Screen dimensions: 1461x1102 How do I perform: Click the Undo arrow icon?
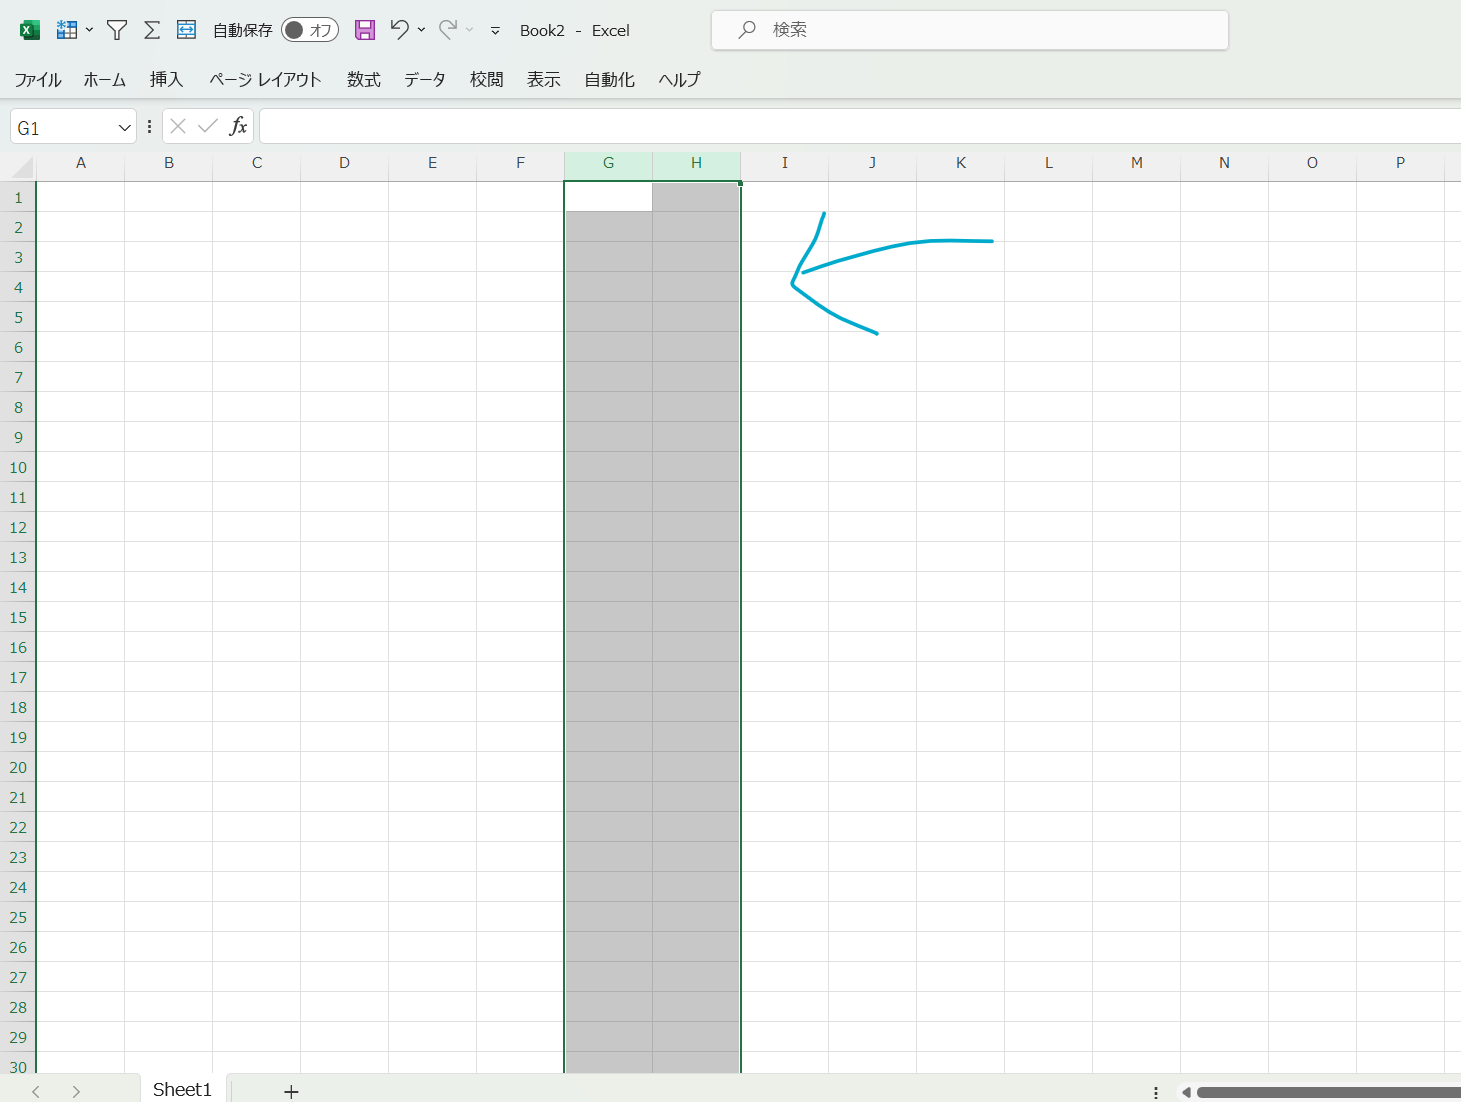399,30
